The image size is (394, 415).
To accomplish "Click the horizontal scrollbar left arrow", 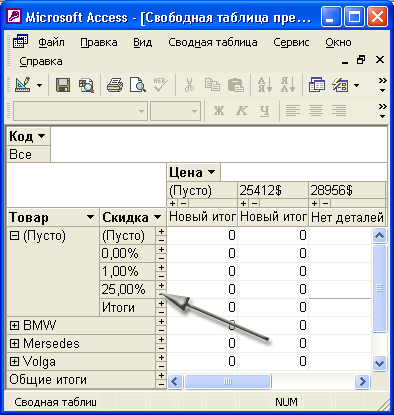I will pos(175,381).
